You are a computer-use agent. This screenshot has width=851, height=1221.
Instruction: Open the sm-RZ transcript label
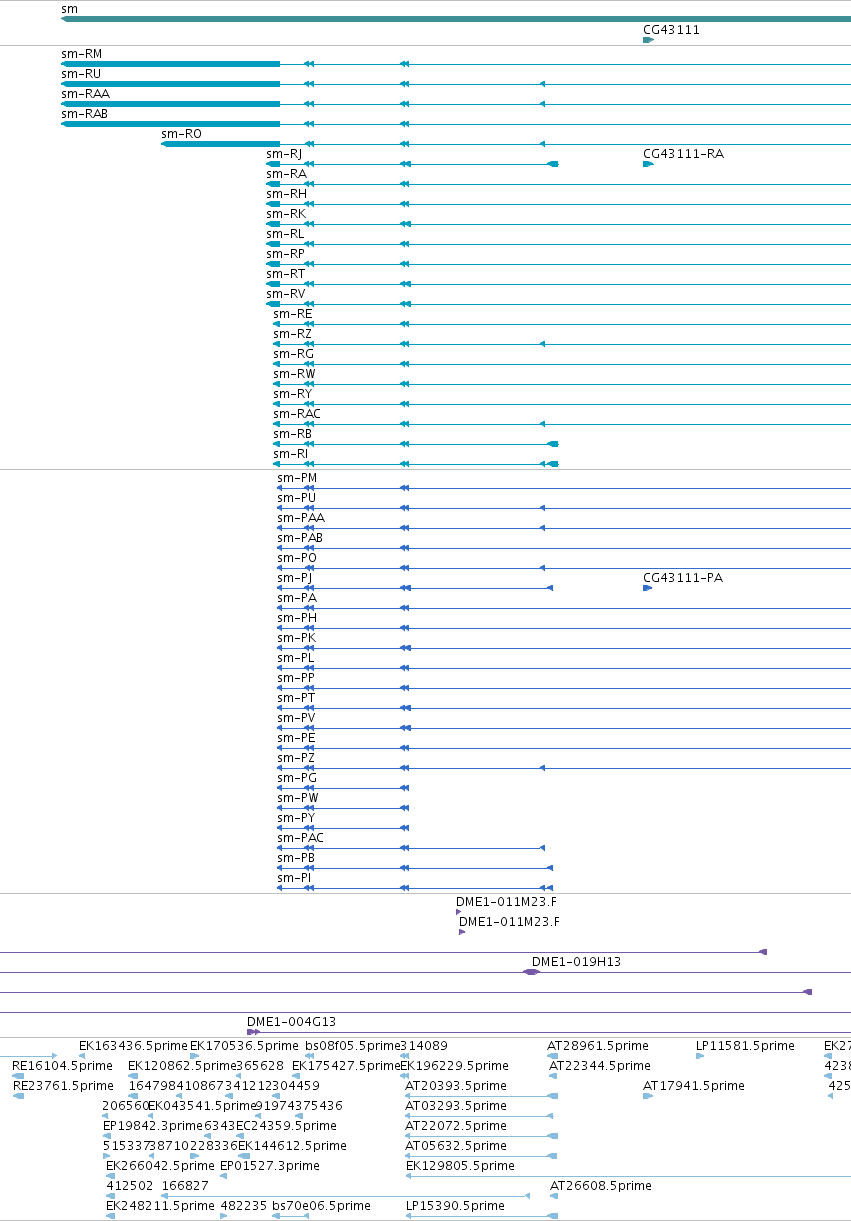point(293,334)
